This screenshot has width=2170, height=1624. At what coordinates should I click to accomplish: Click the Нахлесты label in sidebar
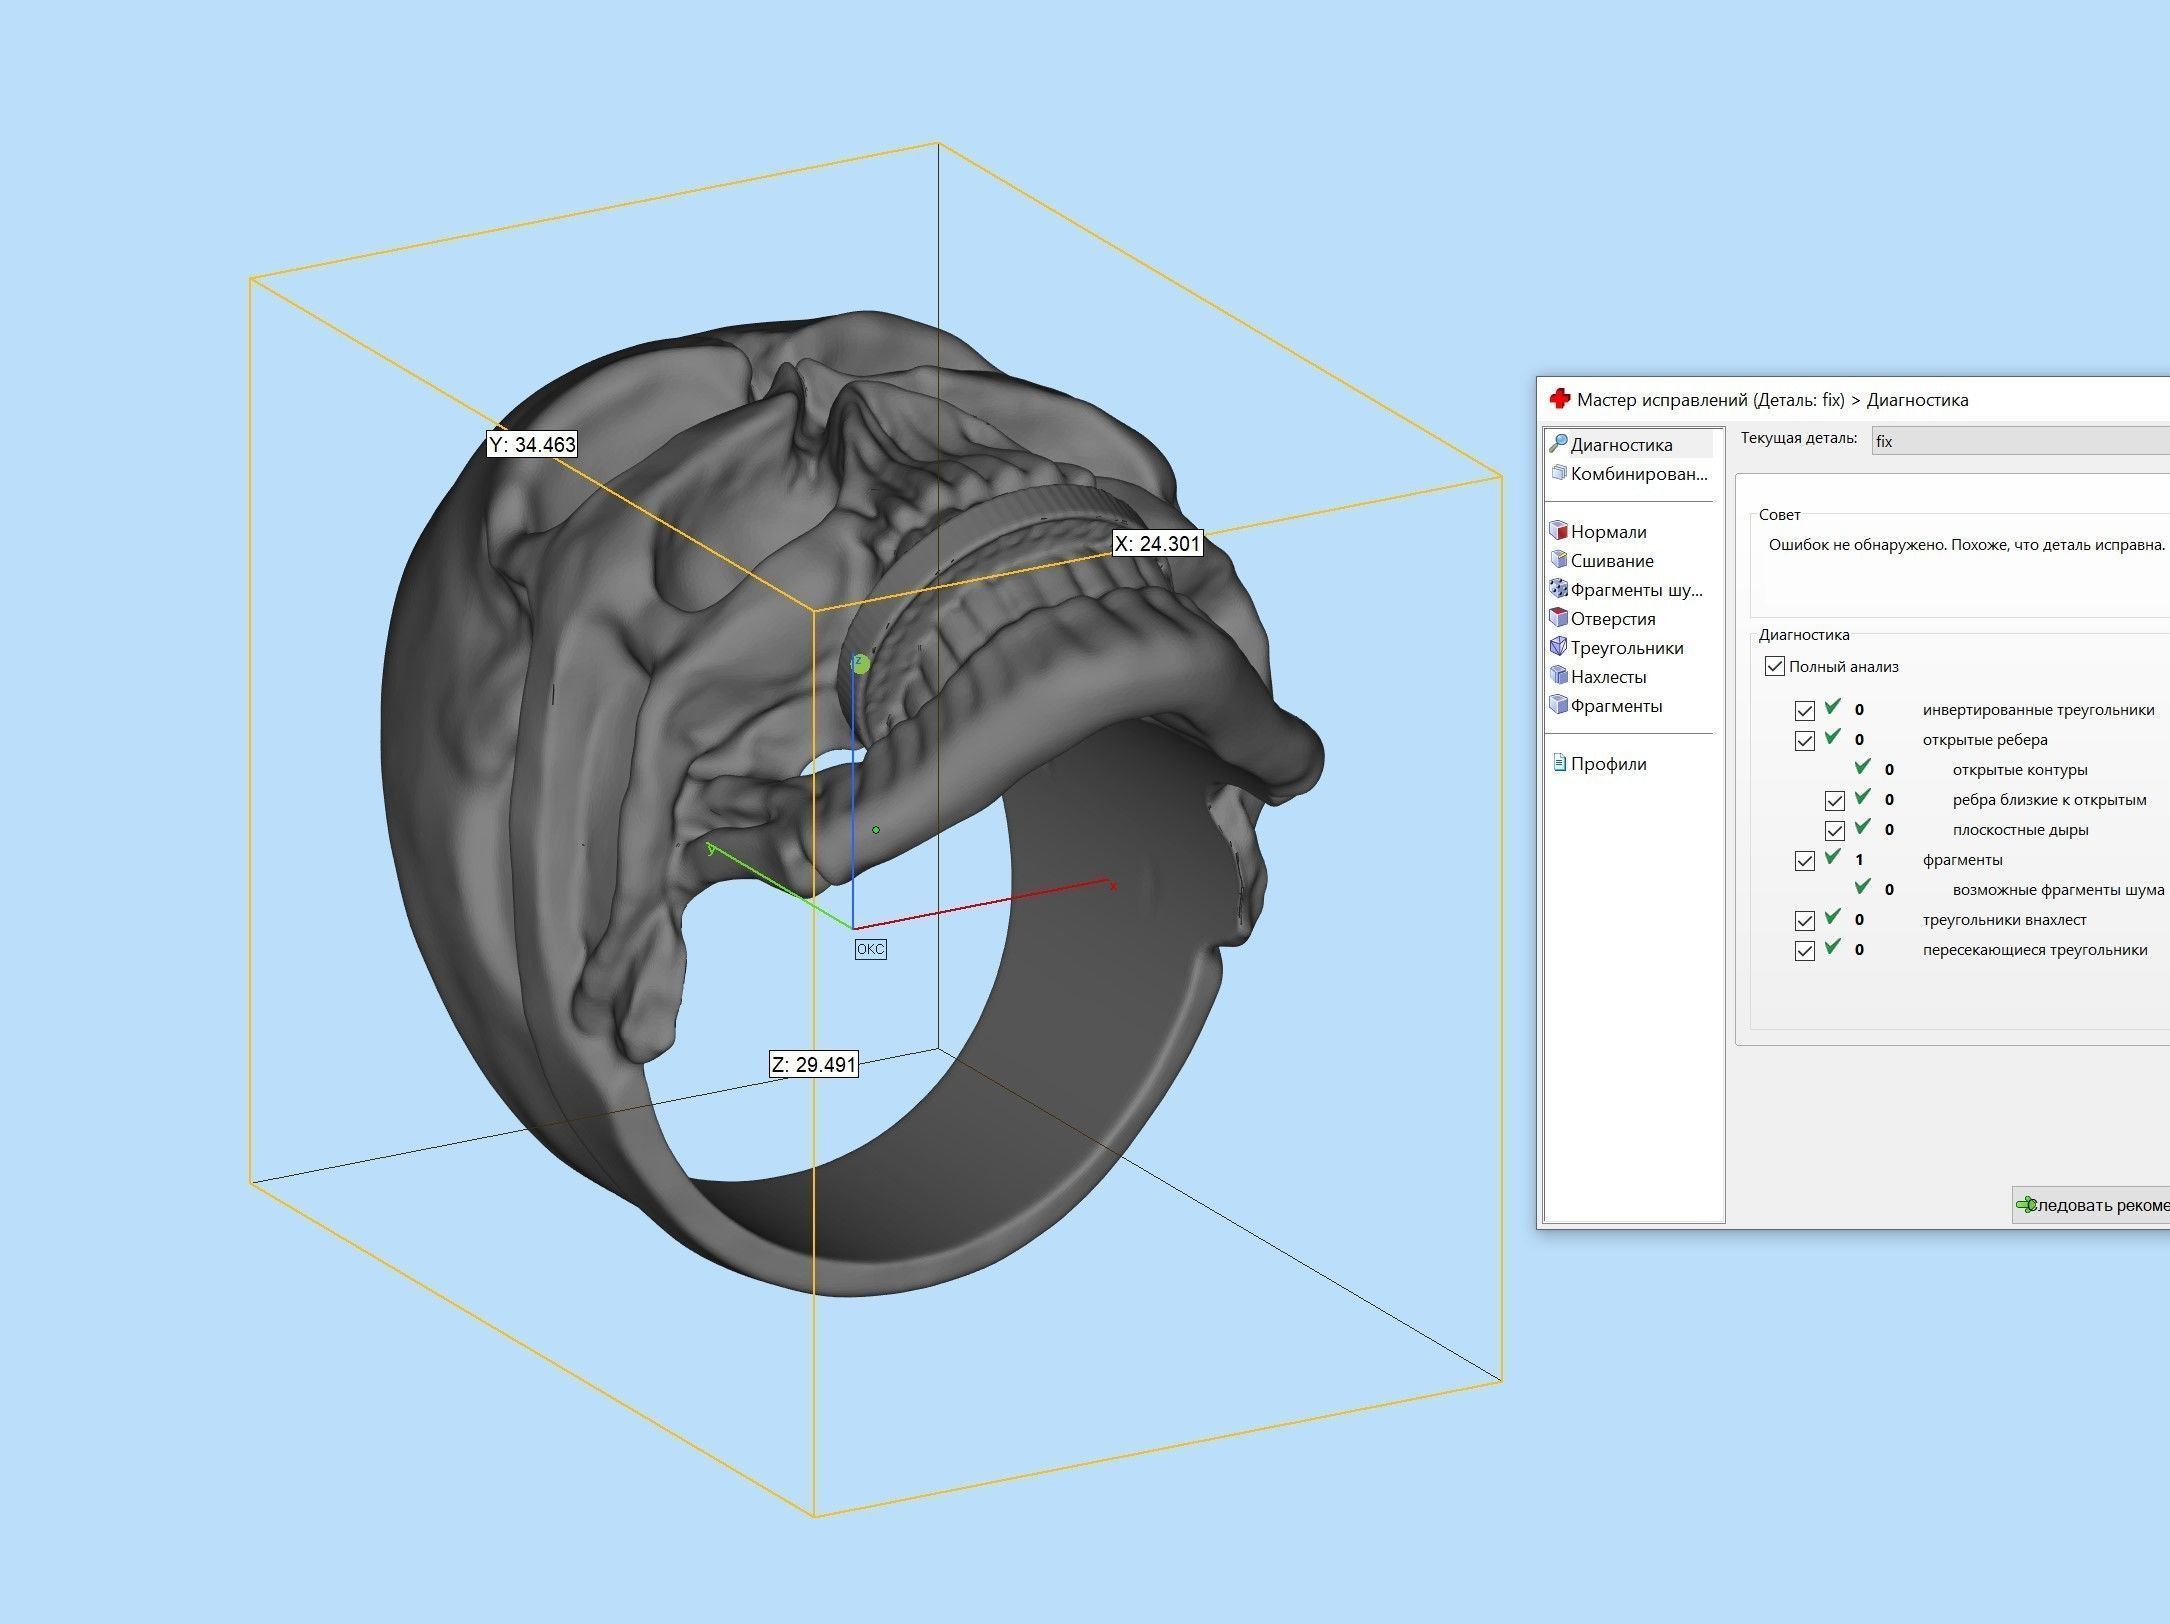pos(1608,676)
